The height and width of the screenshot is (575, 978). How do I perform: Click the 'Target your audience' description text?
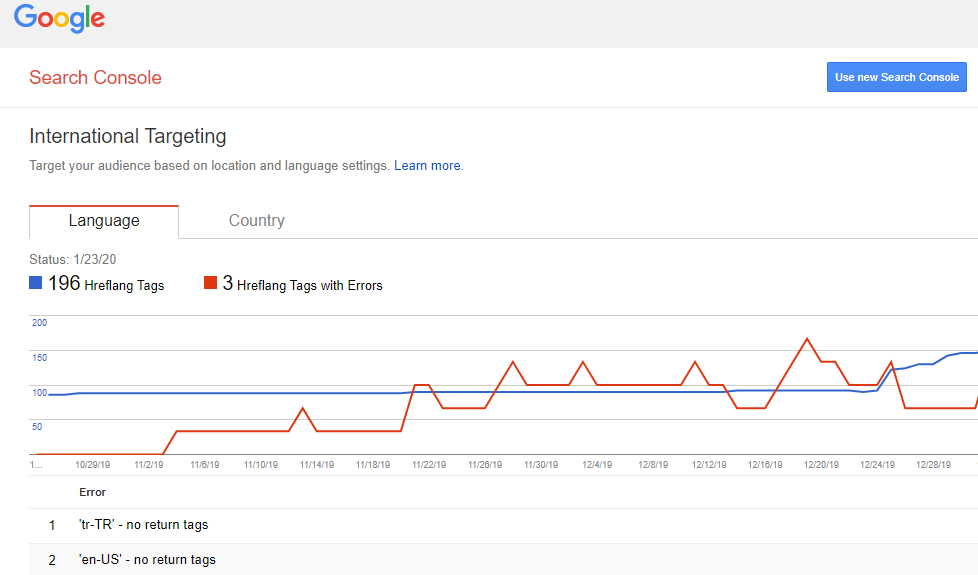pos(209,166)
